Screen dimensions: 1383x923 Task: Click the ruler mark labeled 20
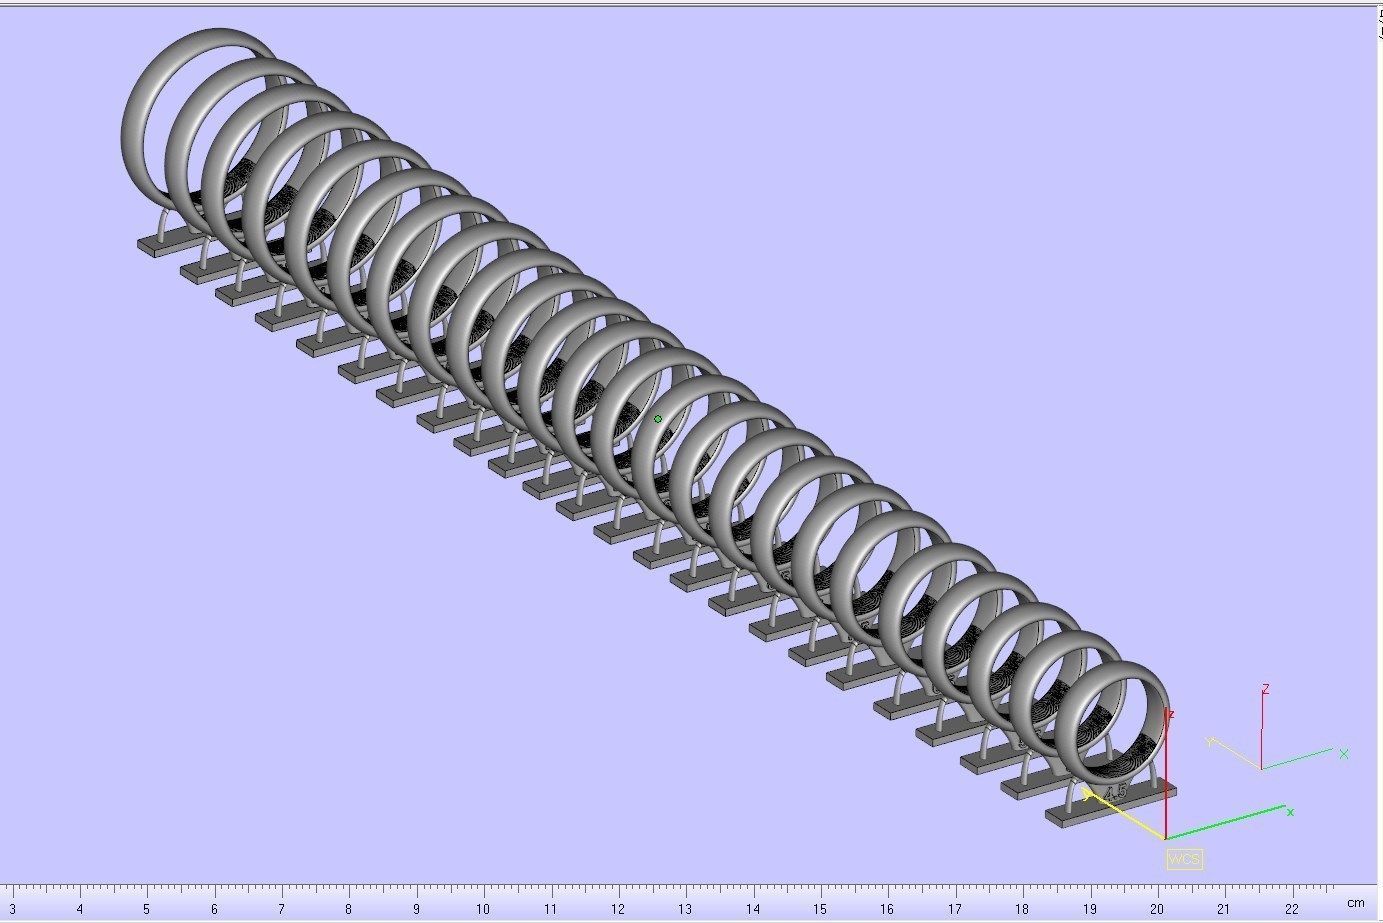pyautogui.click(x=1156, y=909)
